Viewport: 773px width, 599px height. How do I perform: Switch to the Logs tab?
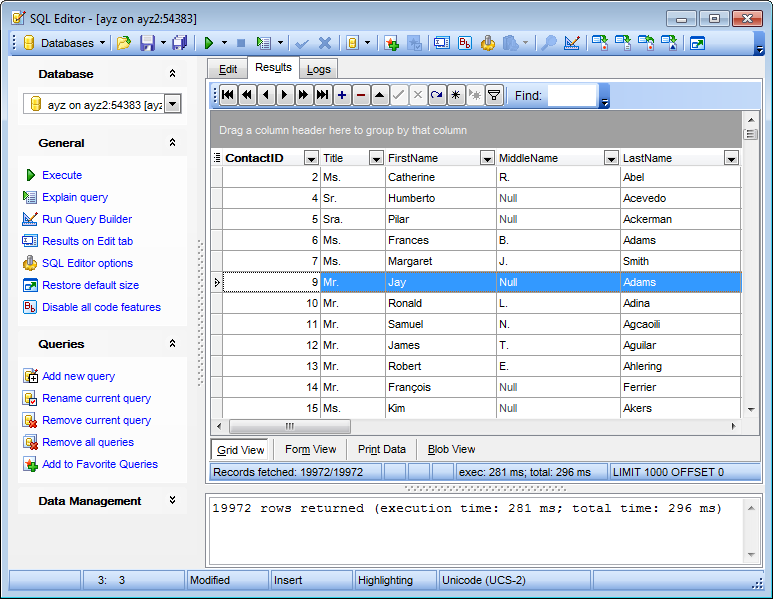(318, 70)
